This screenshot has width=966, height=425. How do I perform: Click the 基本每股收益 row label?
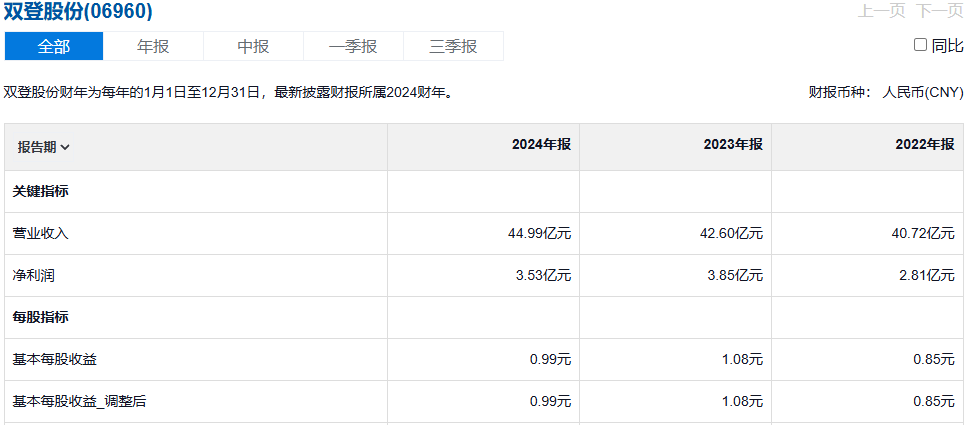tap(55, 359)
